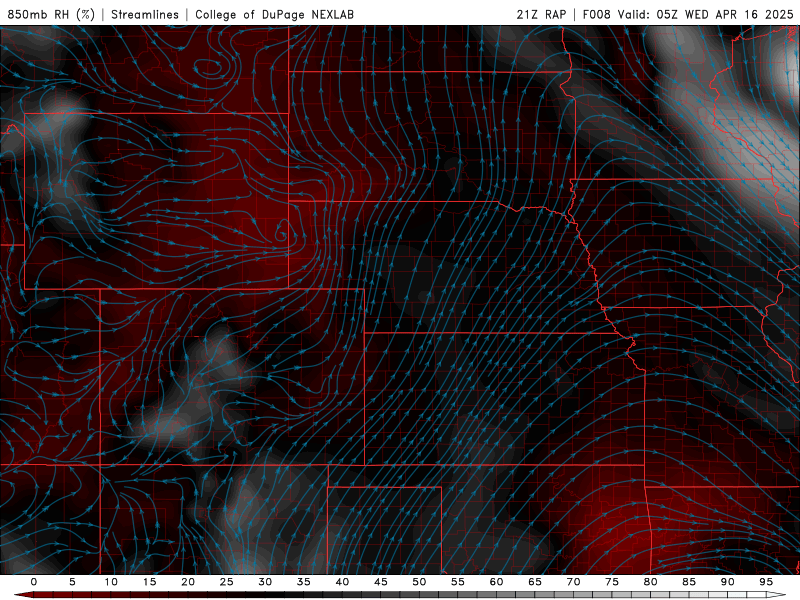The image size is (800, 600).
Task: Click the '70' colorbar scale label
Action: point(573,582)
